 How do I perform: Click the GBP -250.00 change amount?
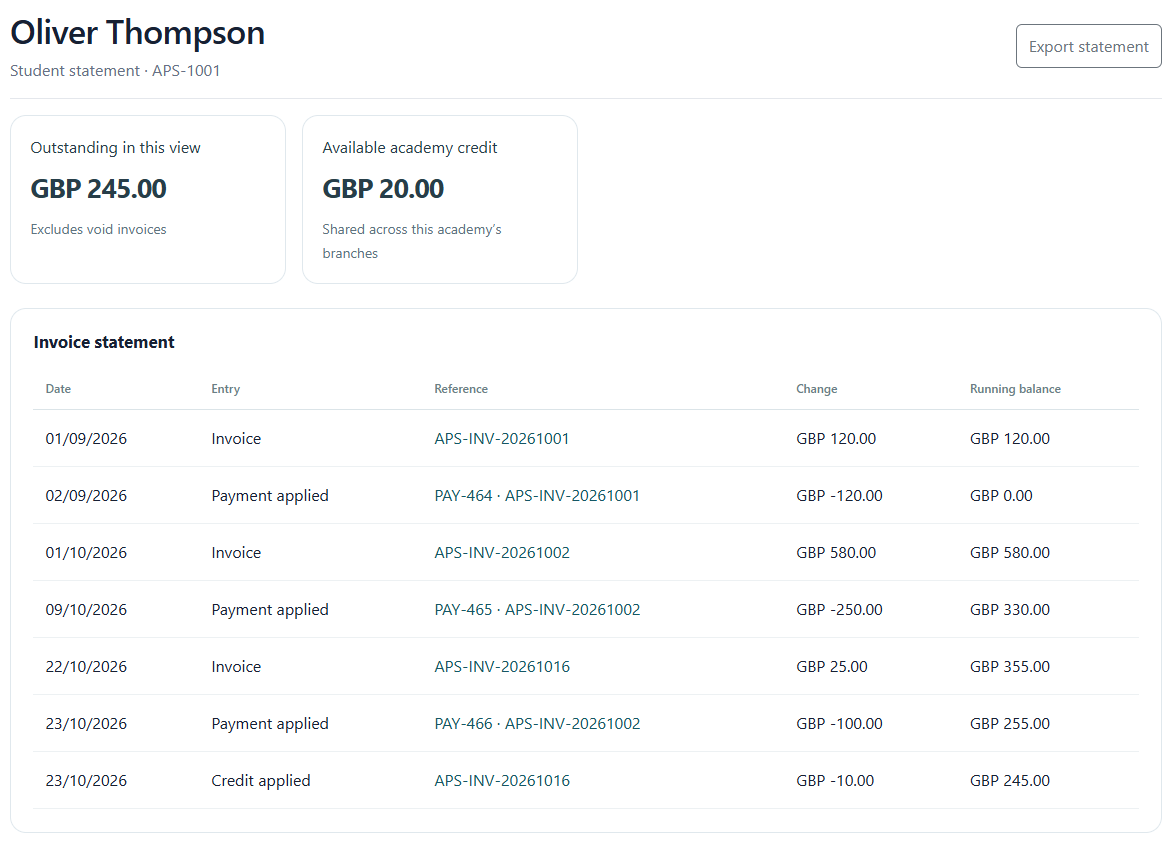click(839, 609)
